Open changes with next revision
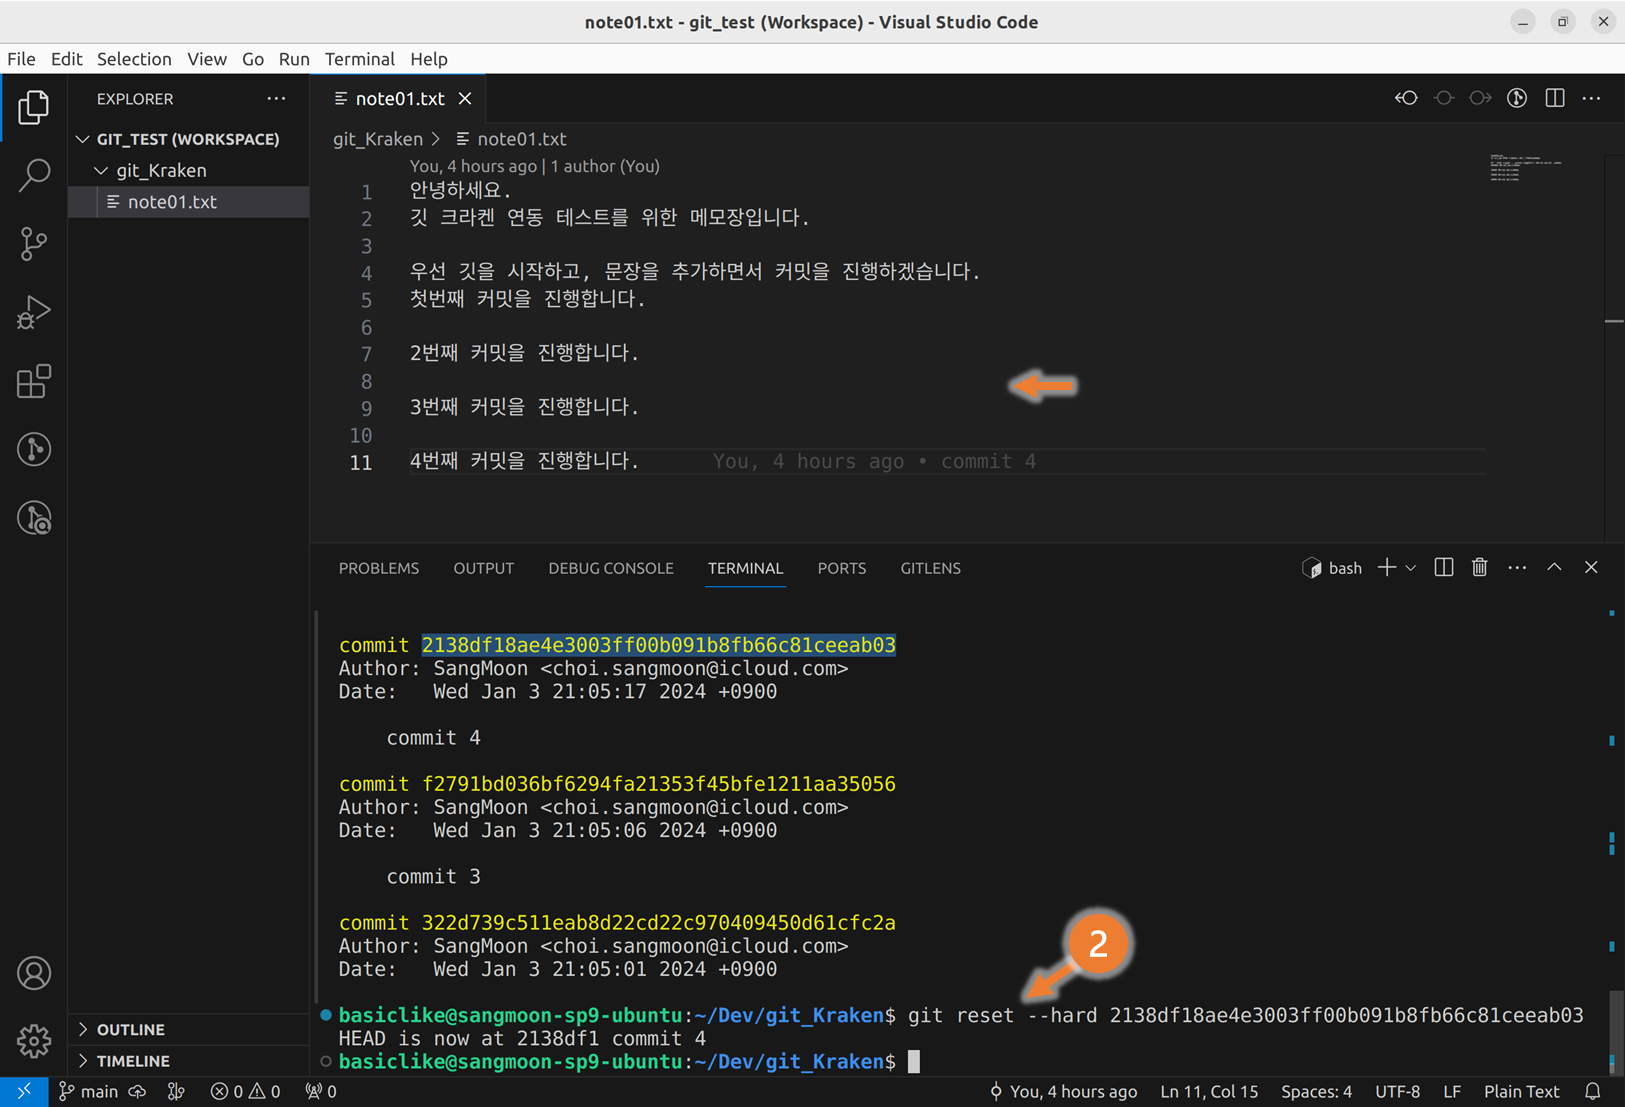The width and height of the screenshot is (1625, 1107). pyautogui.click(x=1480, y=98)
